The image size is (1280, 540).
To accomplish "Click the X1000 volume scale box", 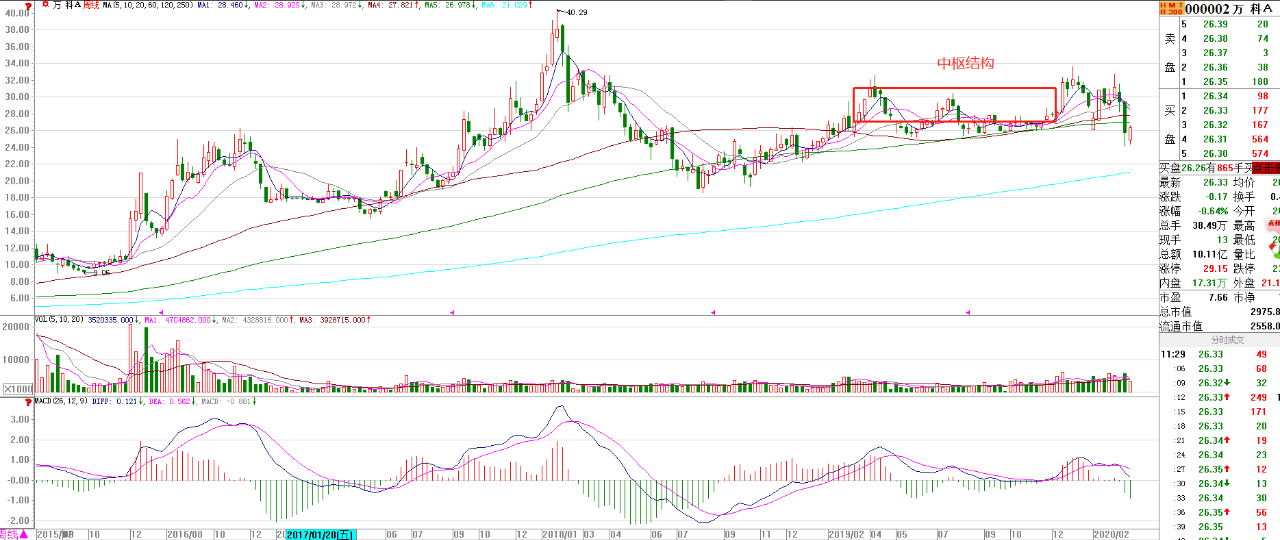I will pos(17,388).
